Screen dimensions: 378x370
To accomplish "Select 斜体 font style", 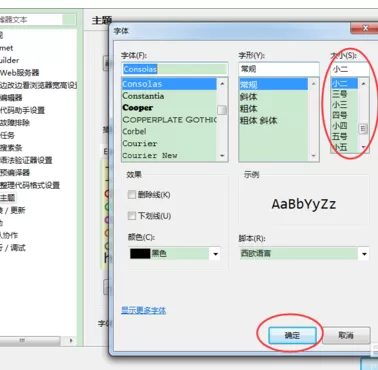I will pos(273,97).
